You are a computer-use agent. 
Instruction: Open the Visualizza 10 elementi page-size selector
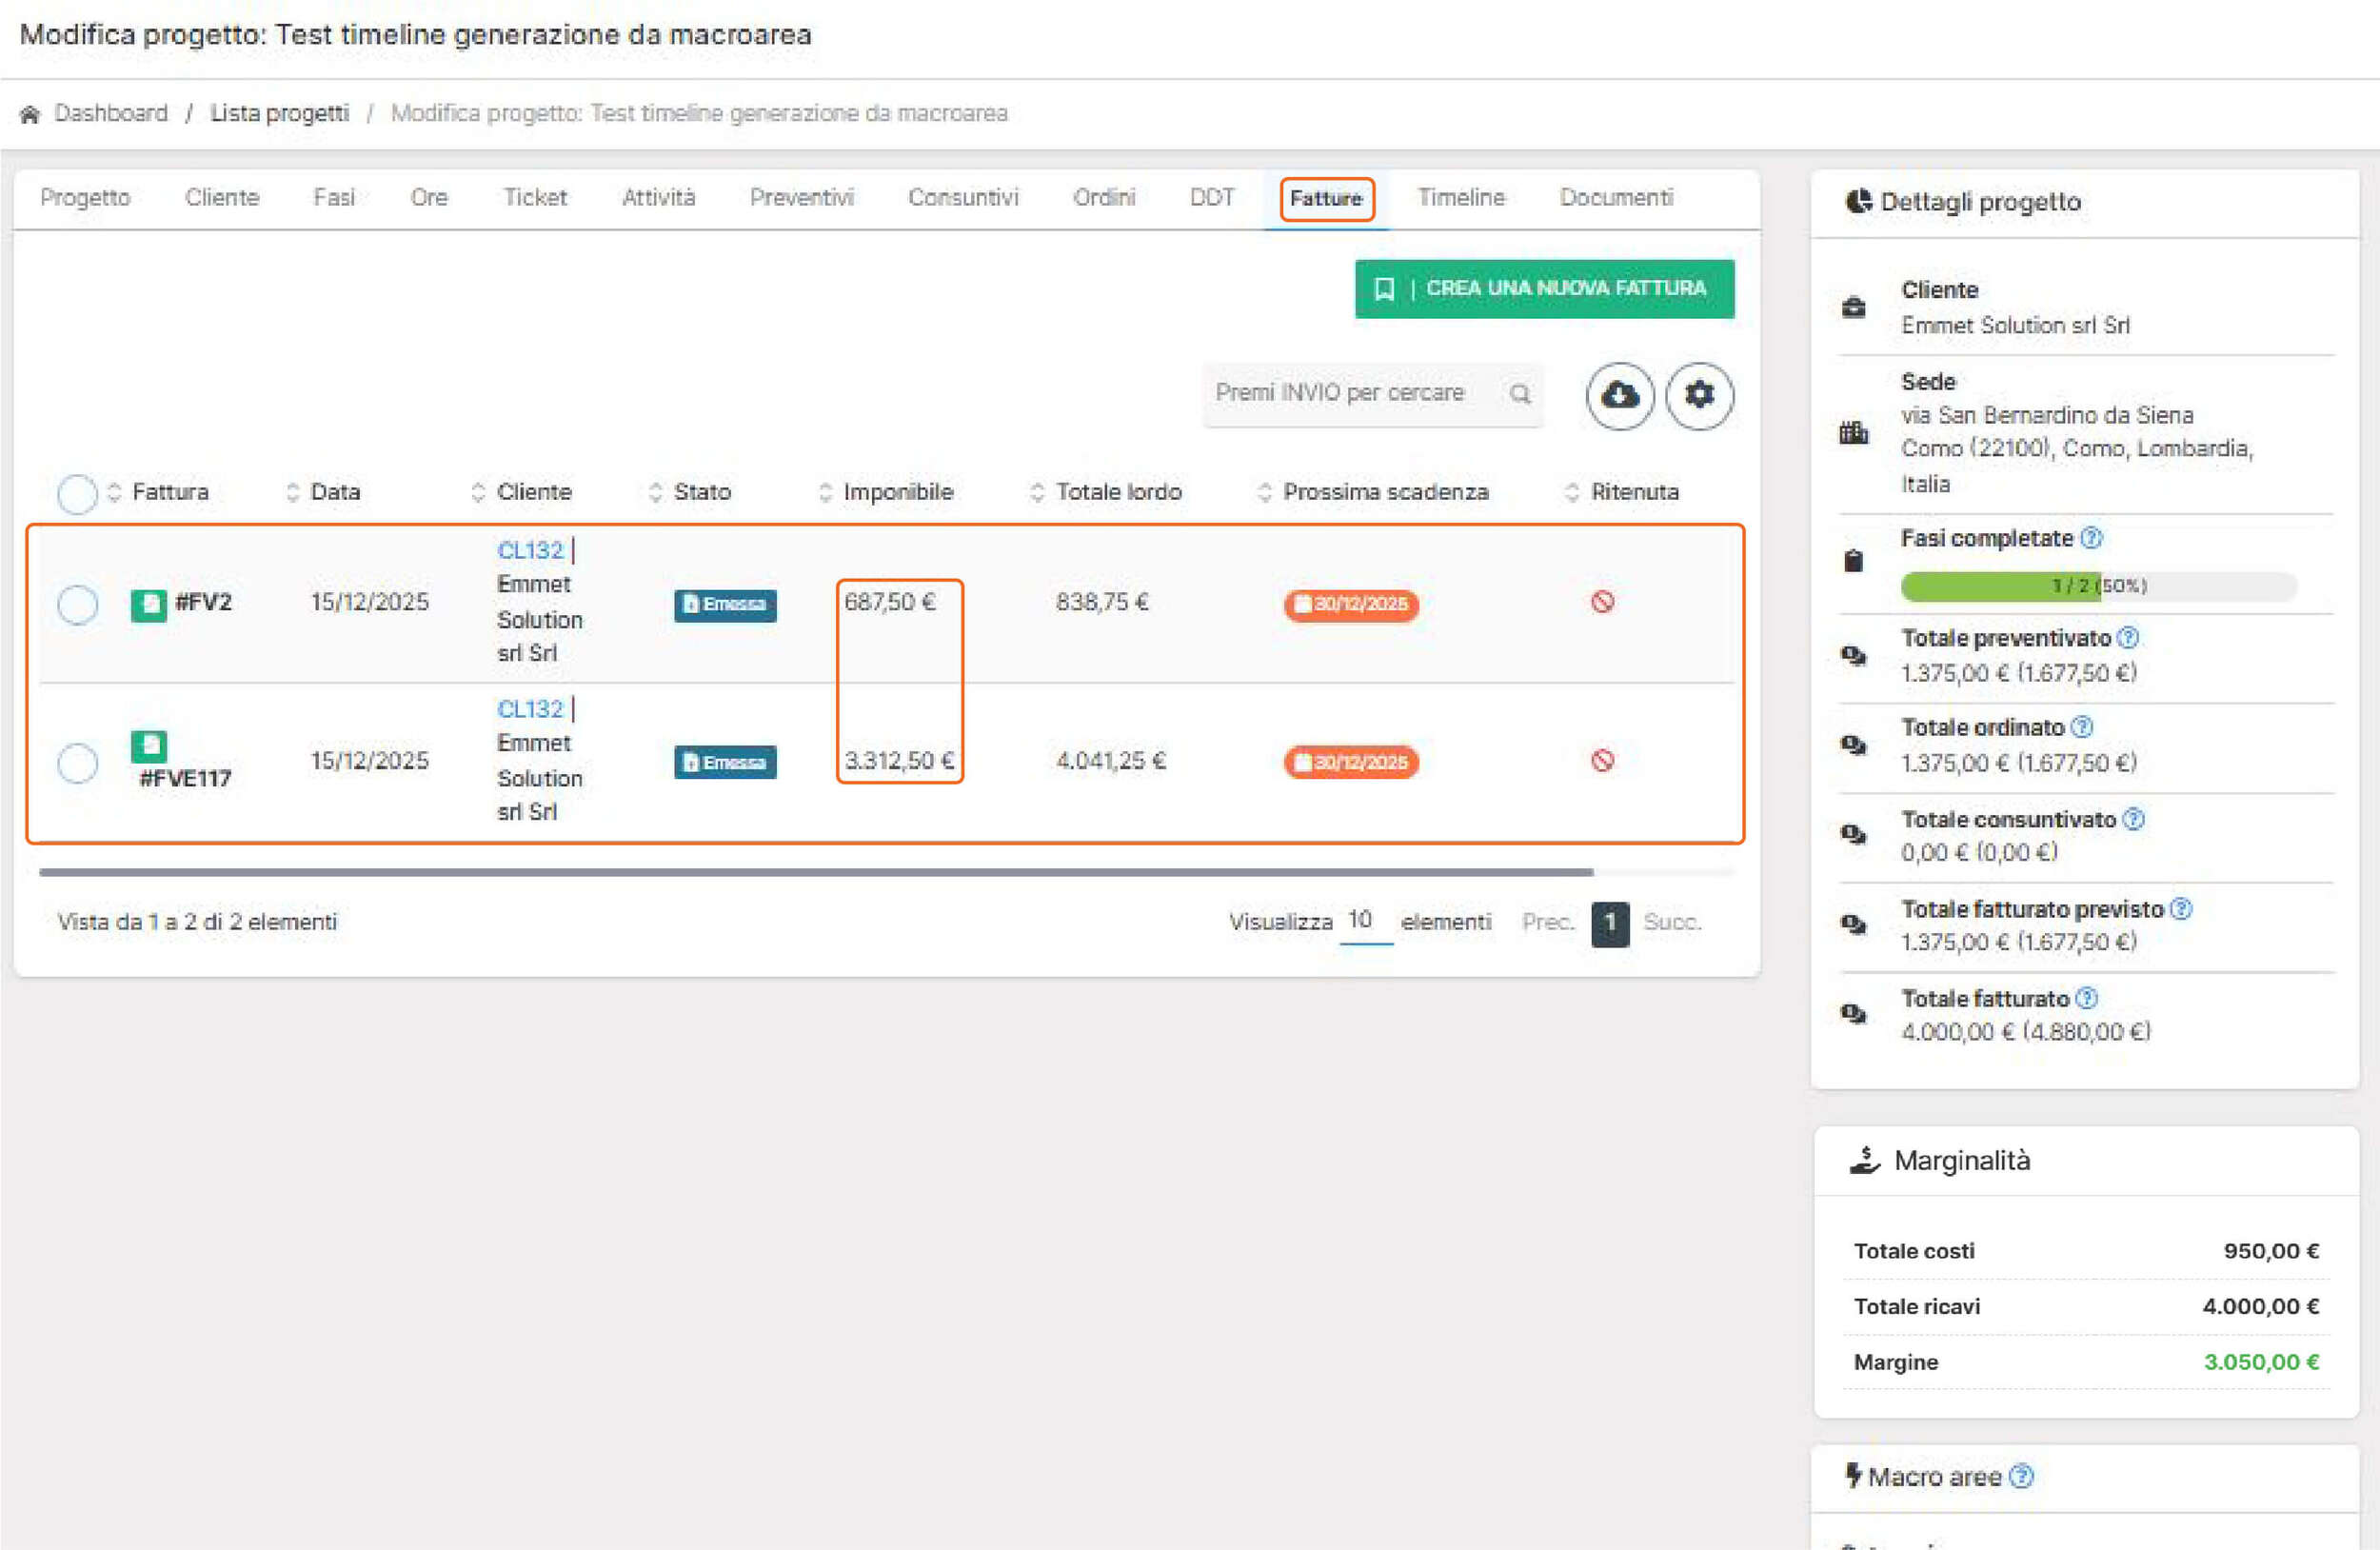[1365, 921]
